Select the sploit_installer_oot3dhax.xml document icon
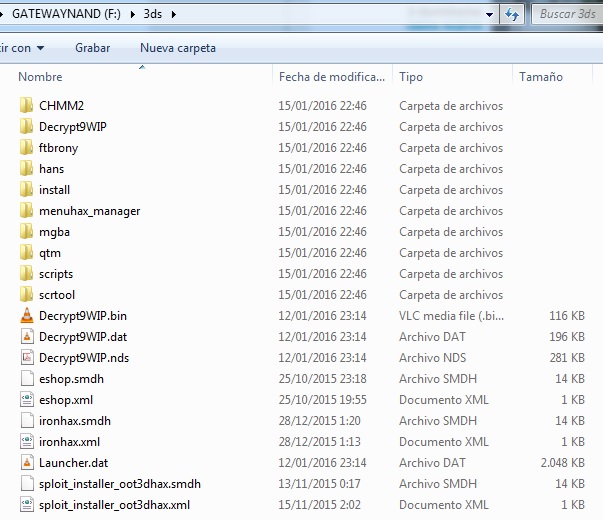Screen dimensions: 603x520 tap(27, 505)
